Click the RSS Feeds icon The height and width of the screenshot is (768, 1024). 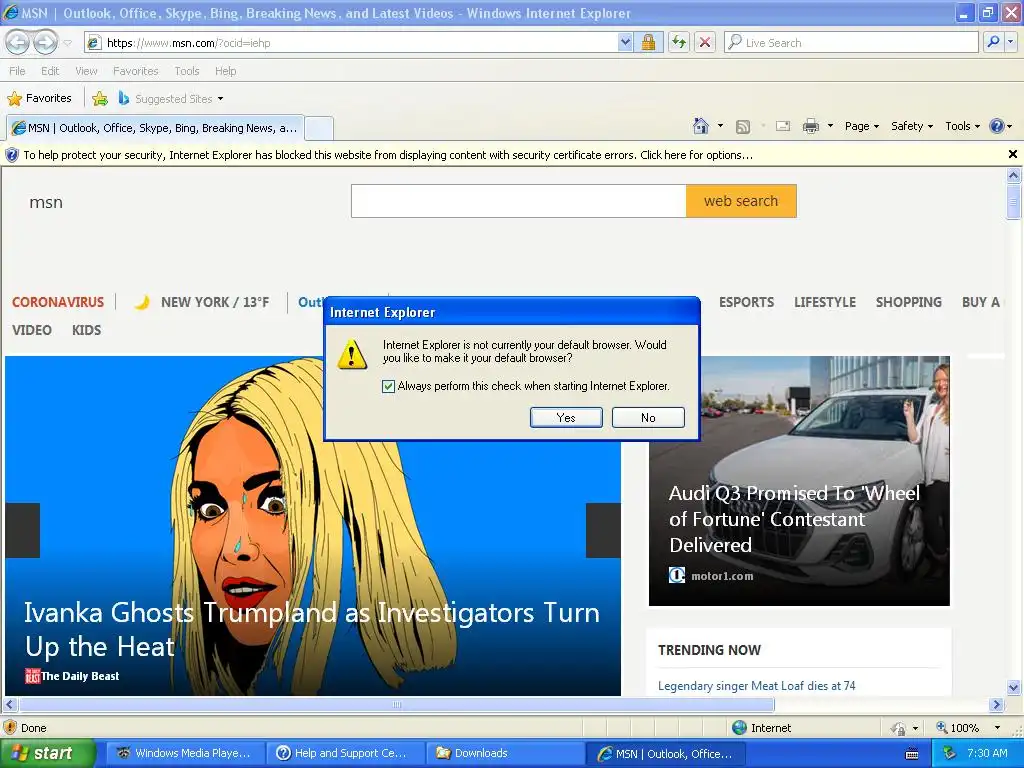coord(743,127)
